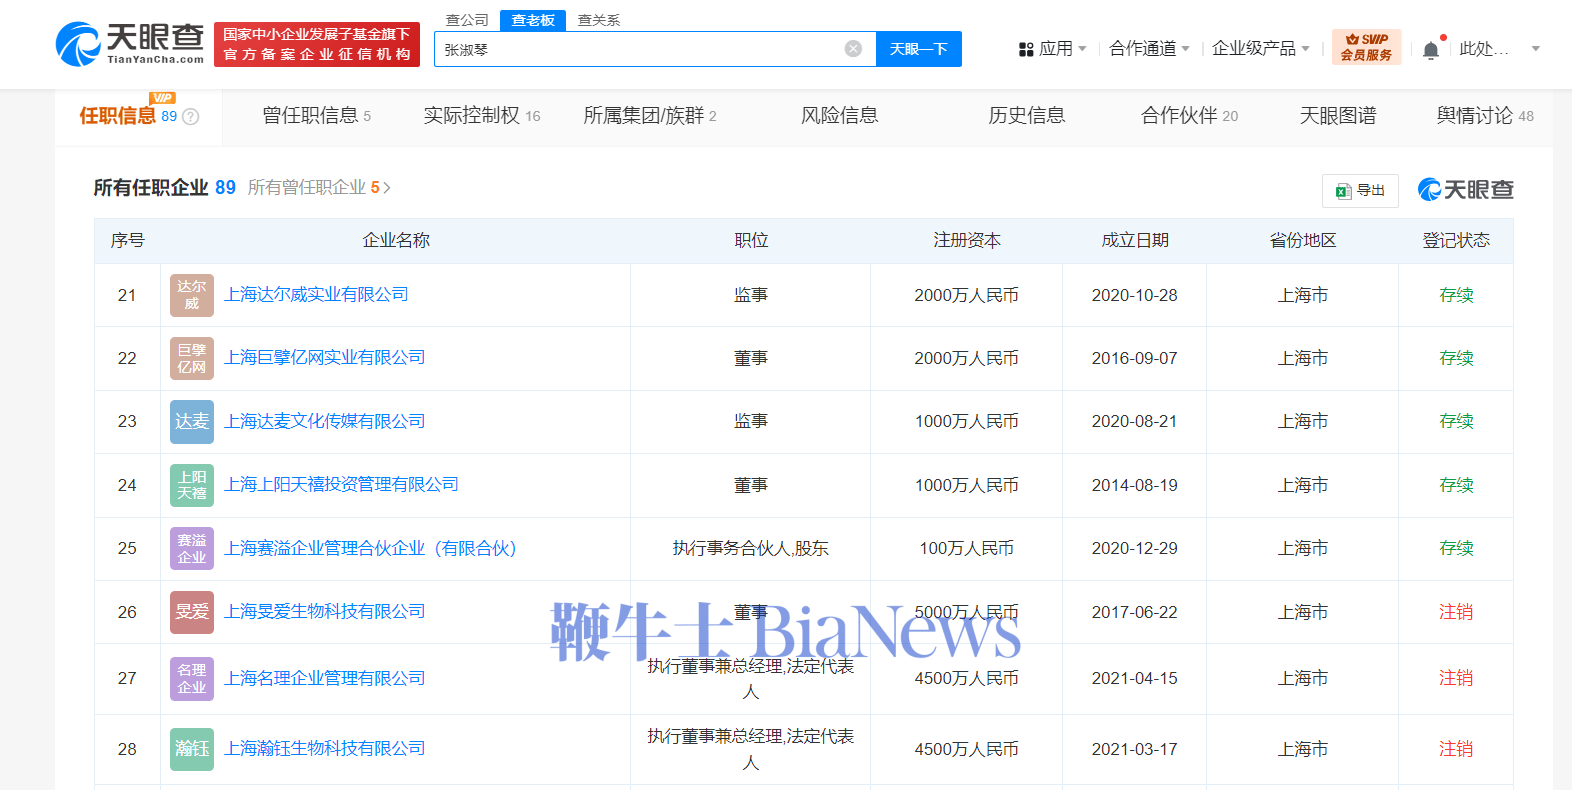The width and height of the screenshot is (1572, 790).
Task: Expand the 合作通道 dropdown
Action: (1149, 48)
